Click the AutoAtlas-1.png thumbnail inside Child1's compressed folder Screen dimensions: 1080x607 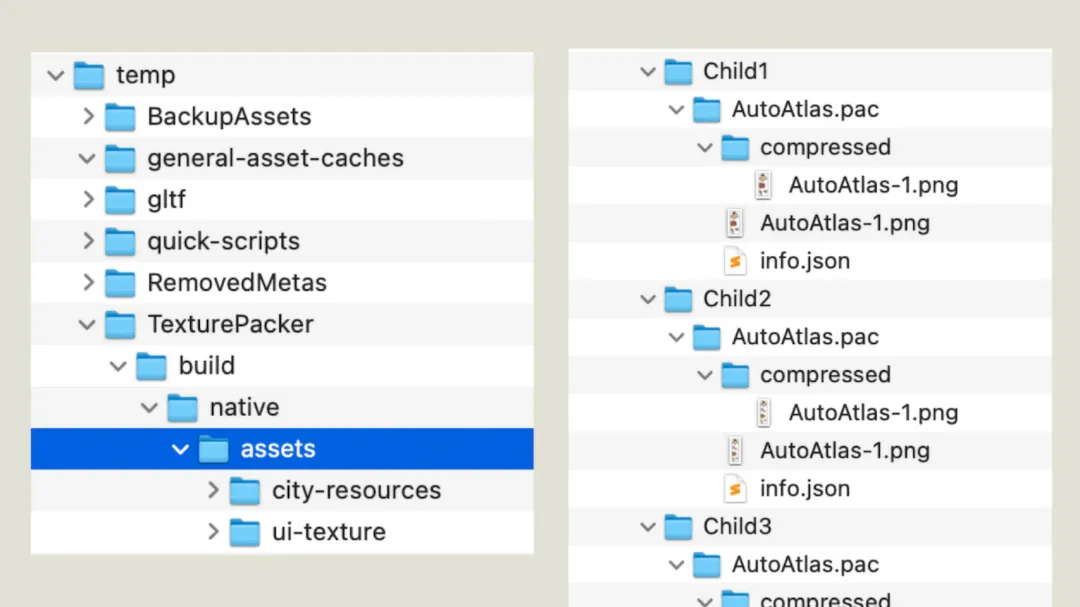tap(765, 185)
